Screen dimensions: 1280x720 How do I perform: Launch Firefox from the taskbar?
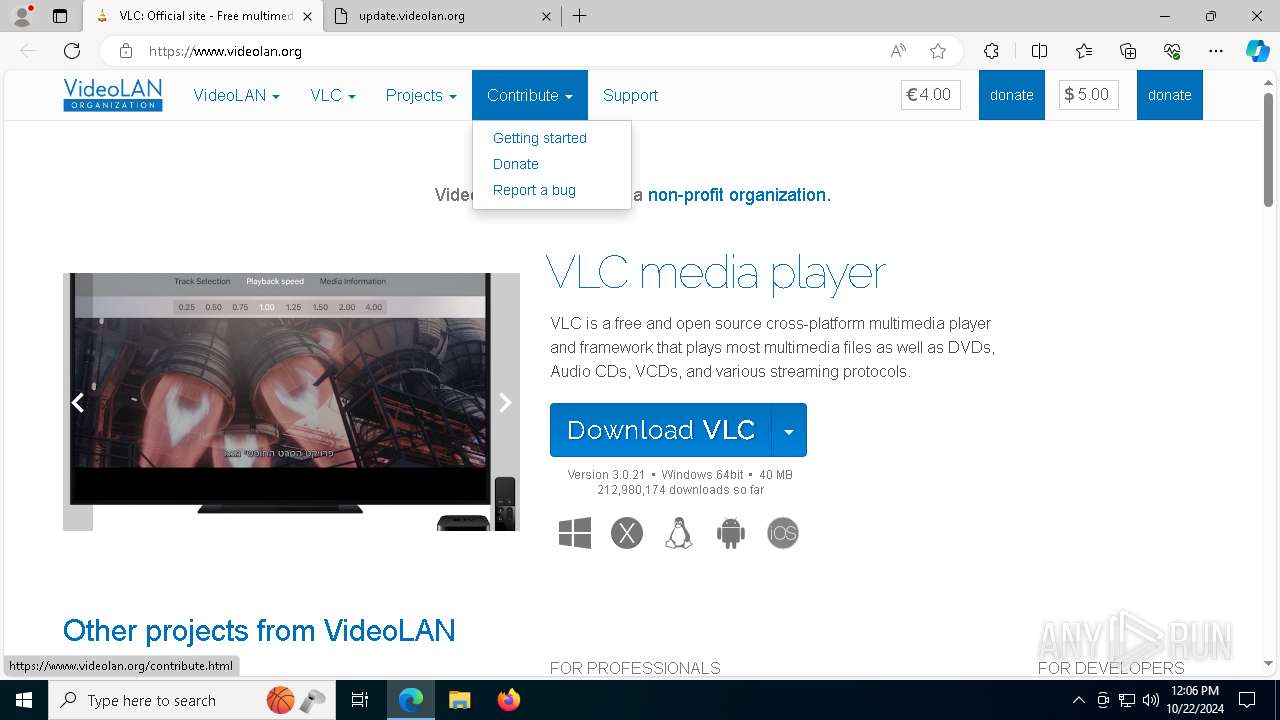pos(509,700)
